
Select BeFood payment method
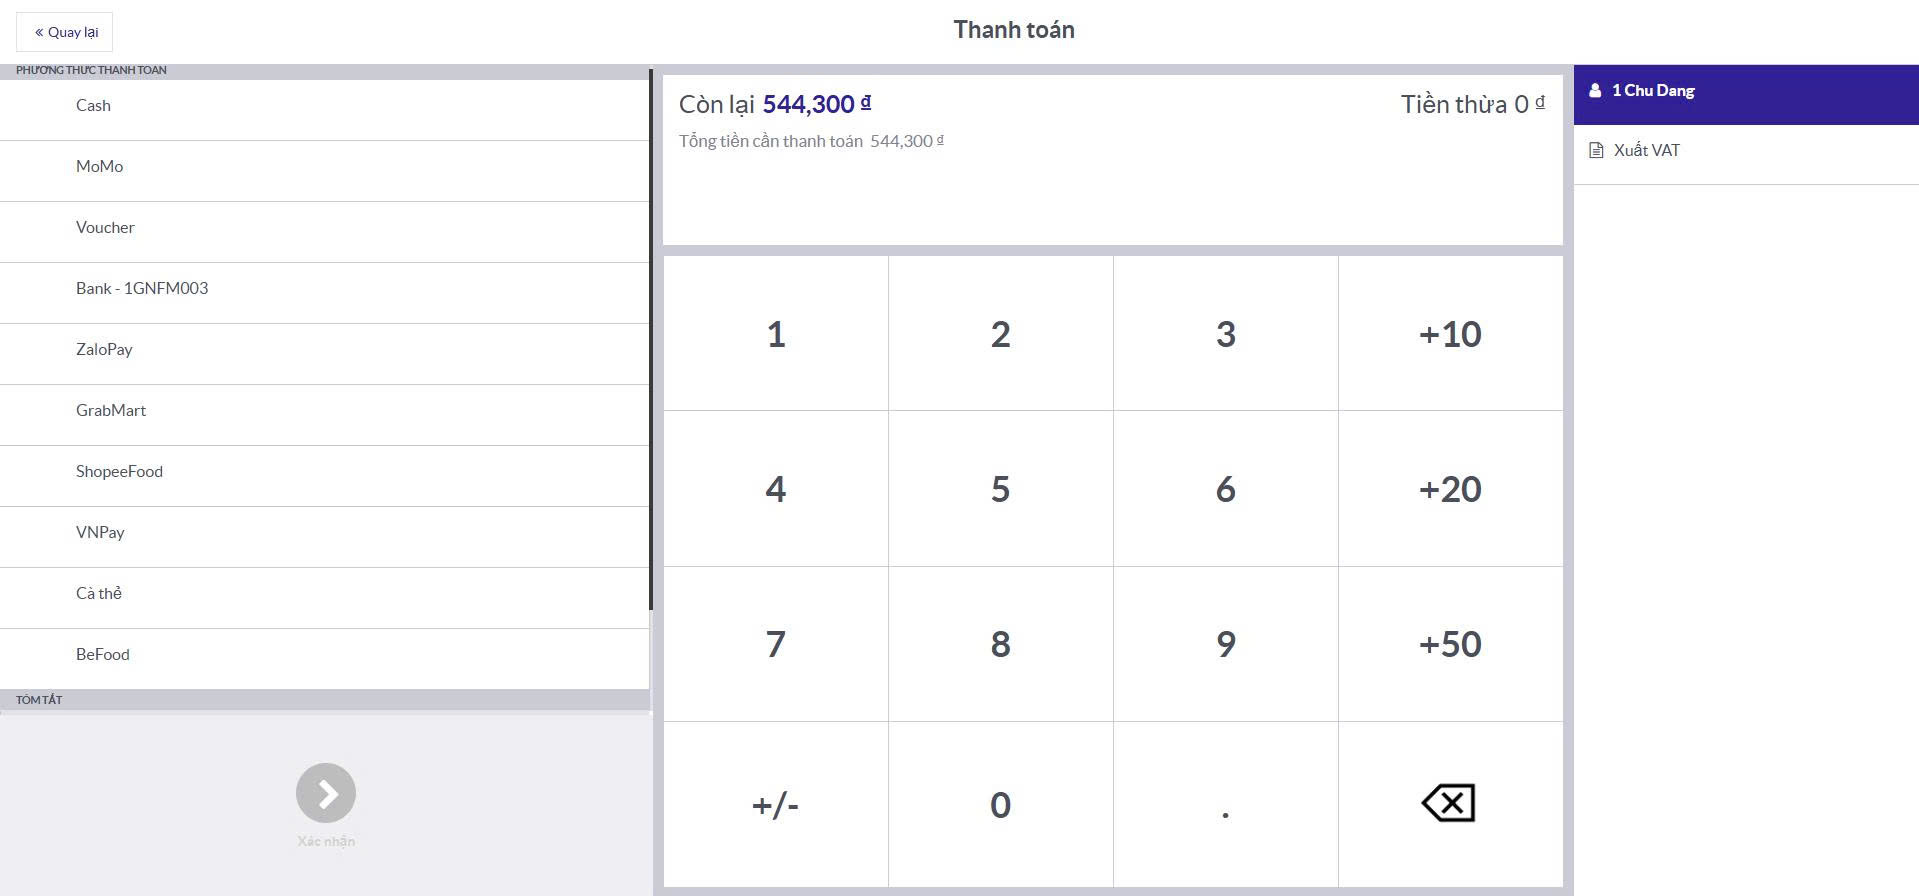pos(103,655)
